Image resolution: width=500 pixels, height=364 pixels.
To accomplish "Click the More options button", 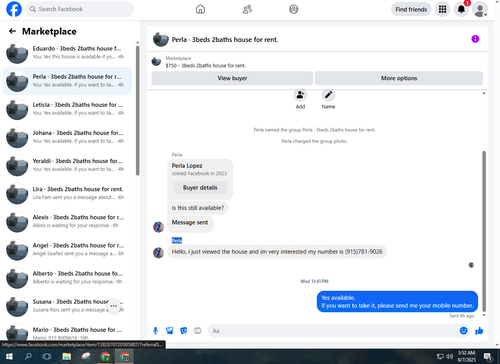I will [x=399, y=78].
